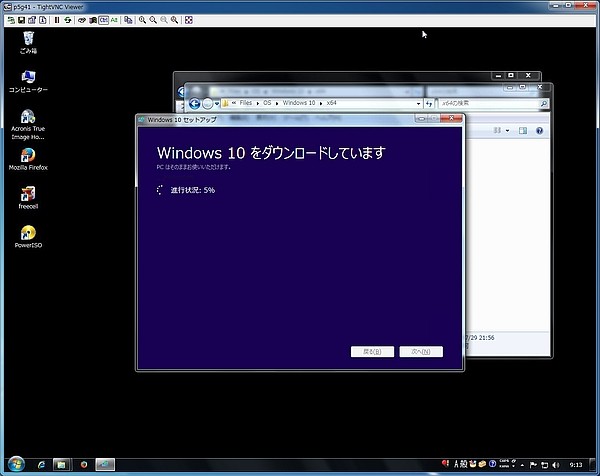Viewport: 600px width, 476px height.
Task: Toggle the Ctrl key toolbar button
Action: (103, 20)
